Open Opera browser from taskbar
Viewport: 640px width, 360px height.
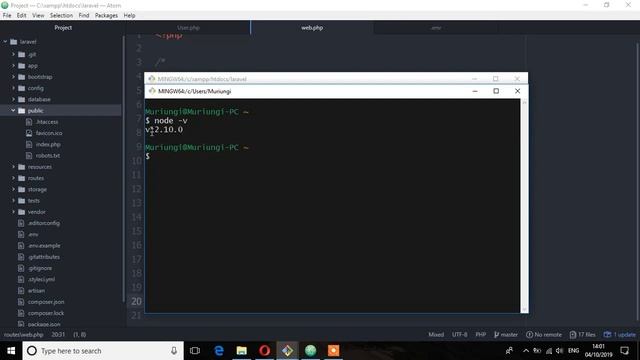point(264,351)
